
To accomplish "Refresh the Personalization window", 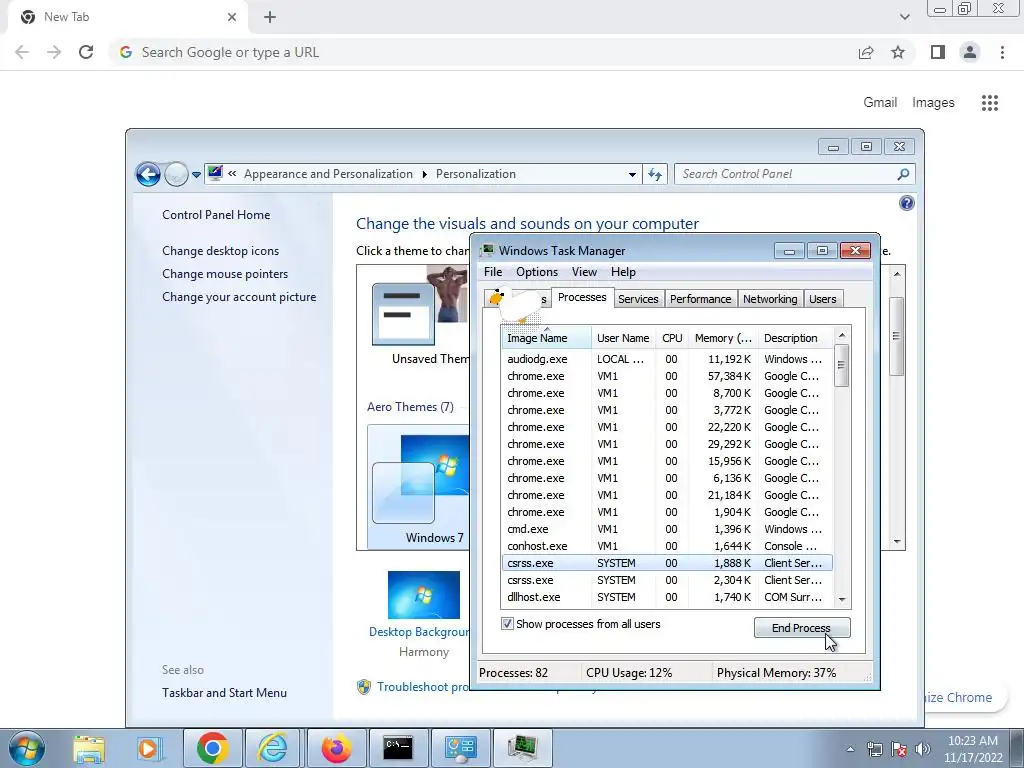I will pos(655,174).
